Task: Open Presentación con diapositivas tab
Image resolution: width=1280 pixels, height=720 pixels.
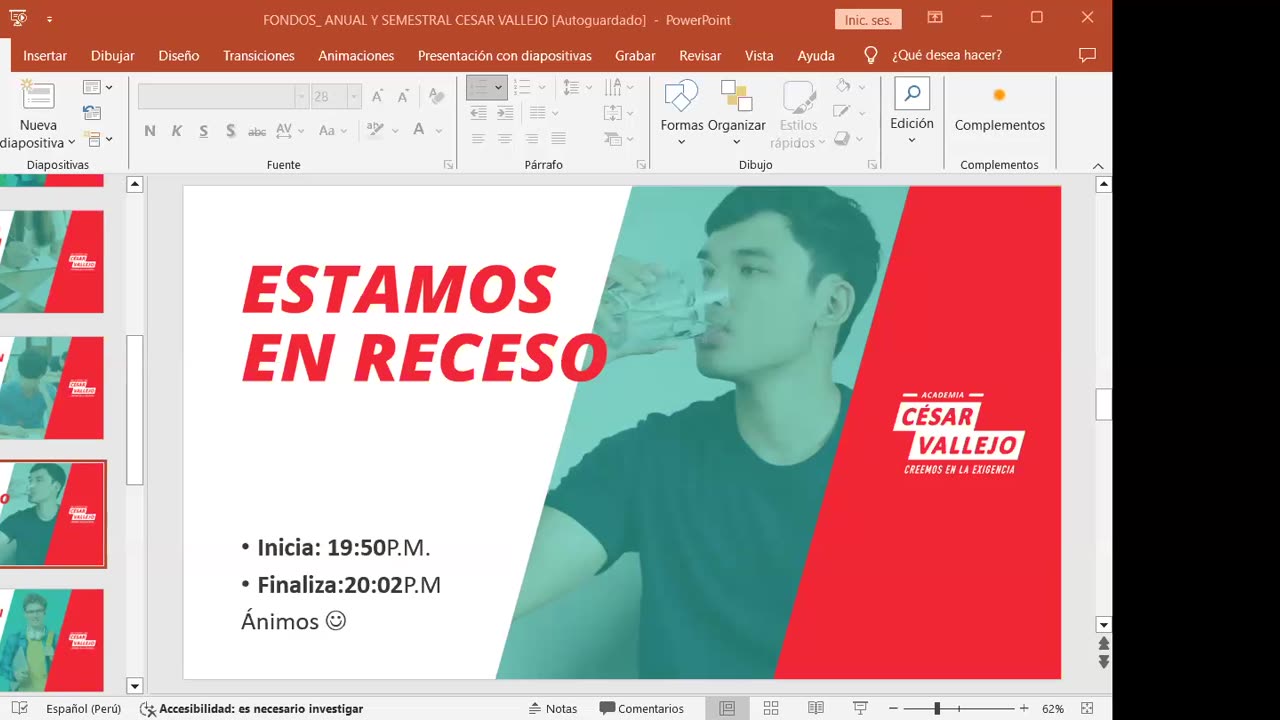Action: (505, 56)
